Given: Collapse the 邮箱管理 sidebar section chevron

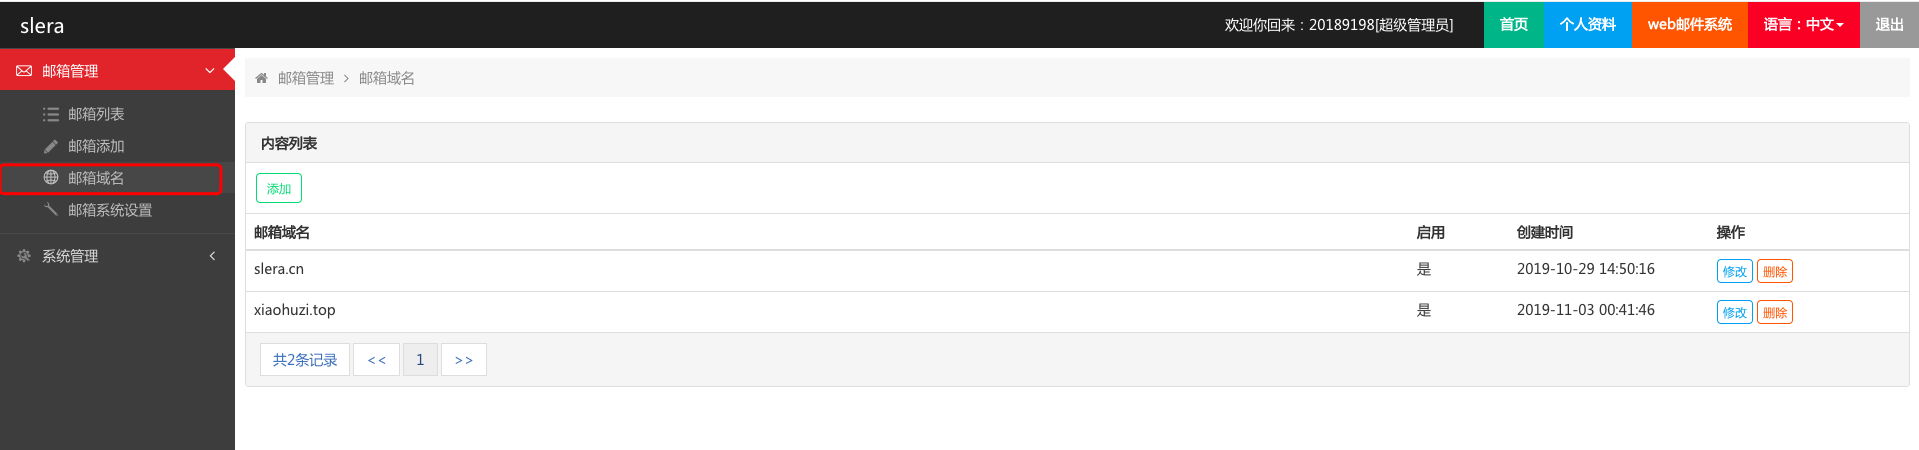Looking at the screenshot, I should coord(210,71).
